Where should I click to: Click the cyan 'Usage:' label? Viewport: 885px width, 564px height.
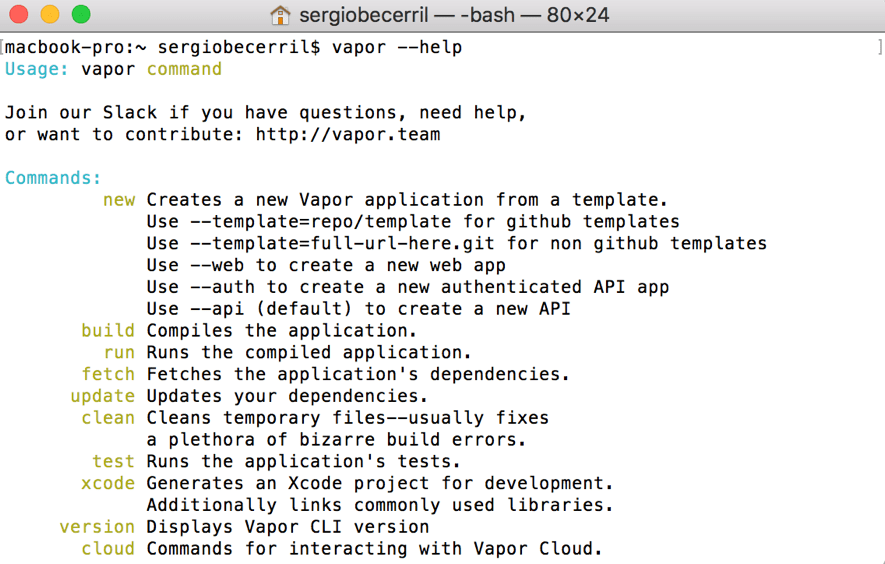point(37,69)
